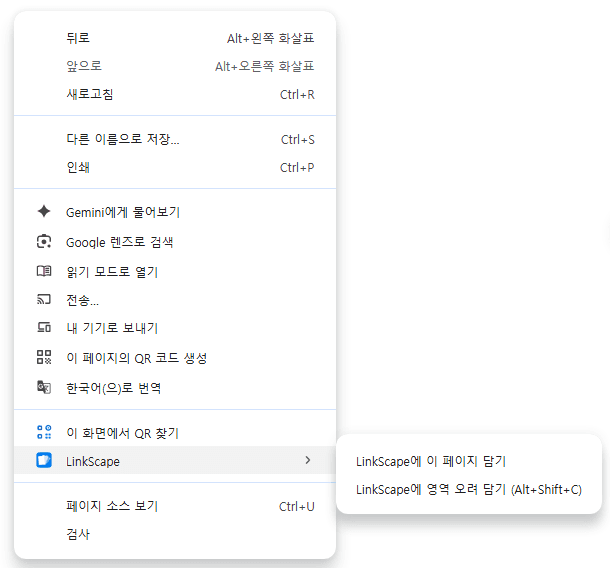The image size is (610, 568).
Task: Click the blue QR finder extension icon
Action: coord(44,432)
